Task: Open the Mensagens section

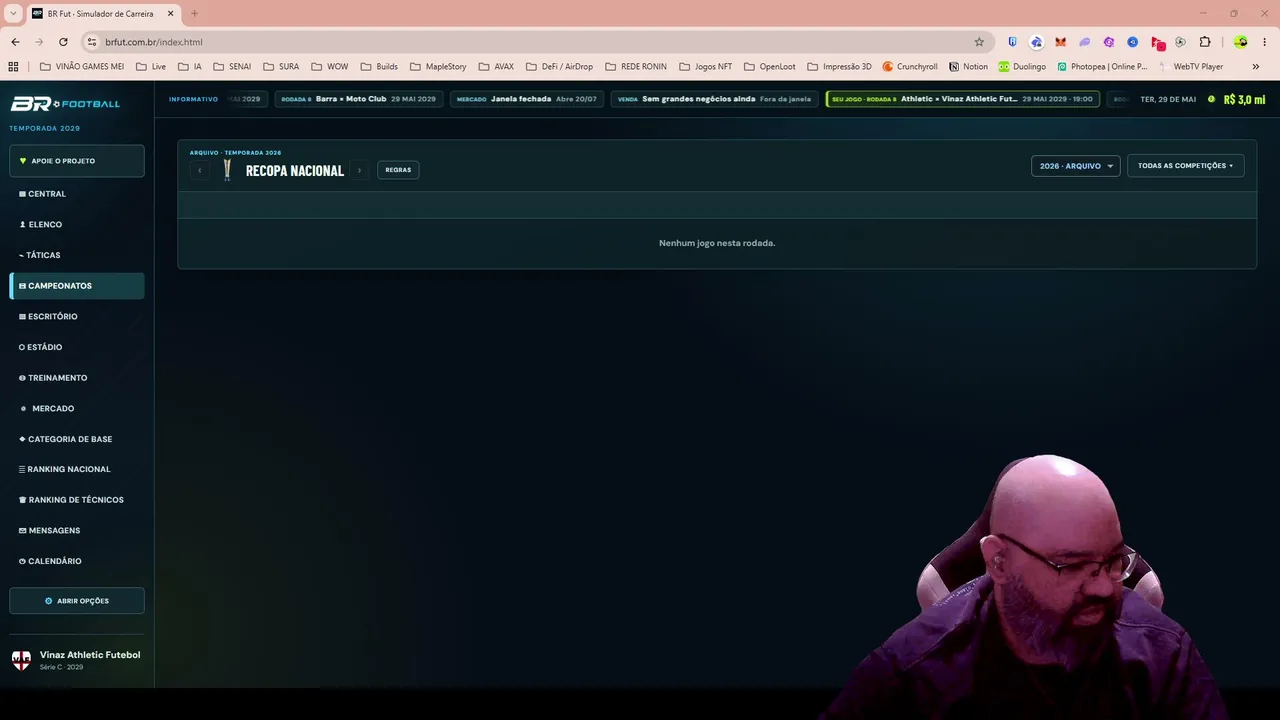Action: coord(77,531)
